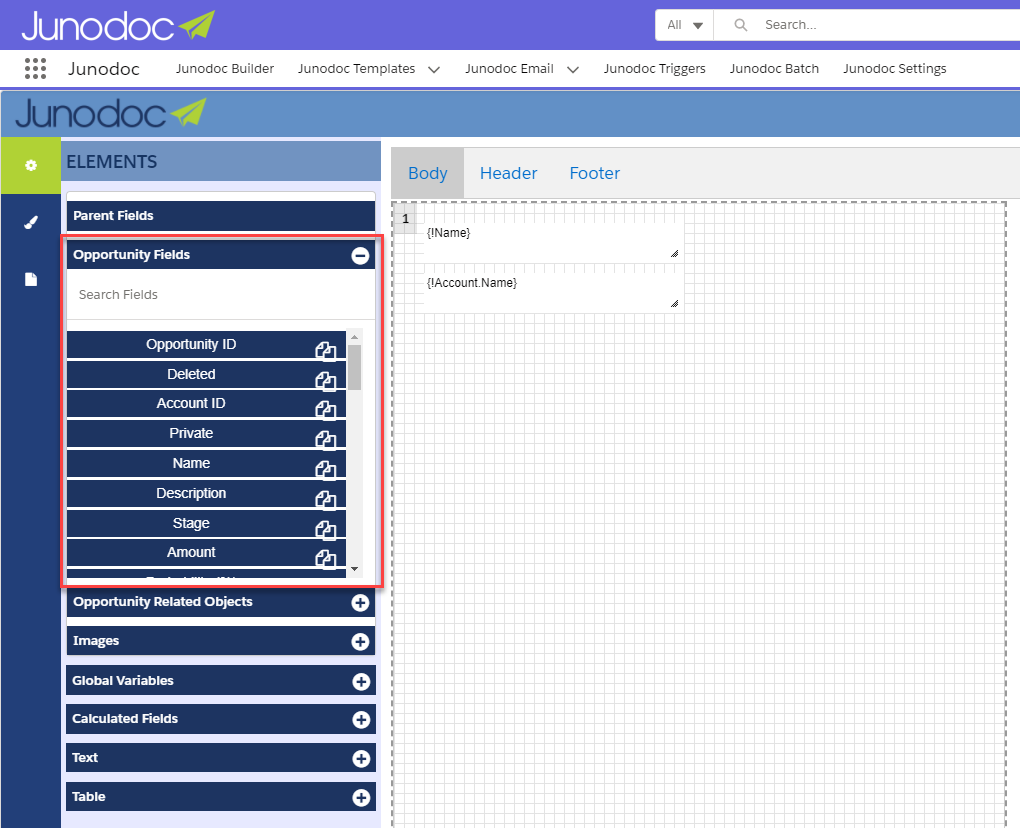Click the field list scroll-down arrow
Viewport: 1020px width, 828px height.
(355, 569)
